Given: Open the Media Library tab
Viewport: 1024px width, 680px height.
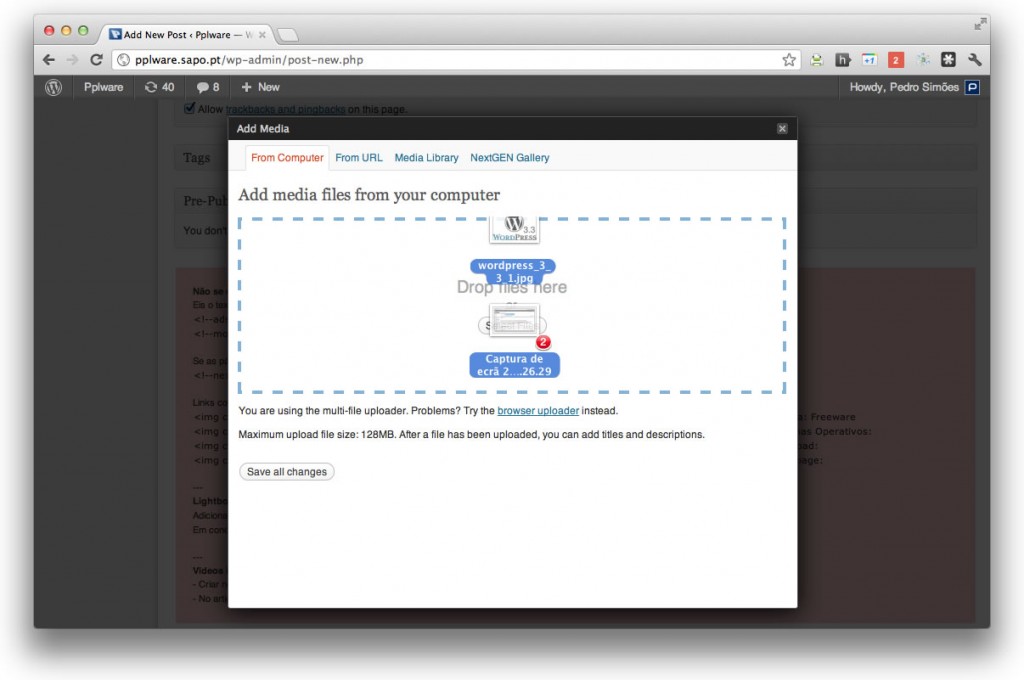Looking at the screenshot, I should [426, 157].
